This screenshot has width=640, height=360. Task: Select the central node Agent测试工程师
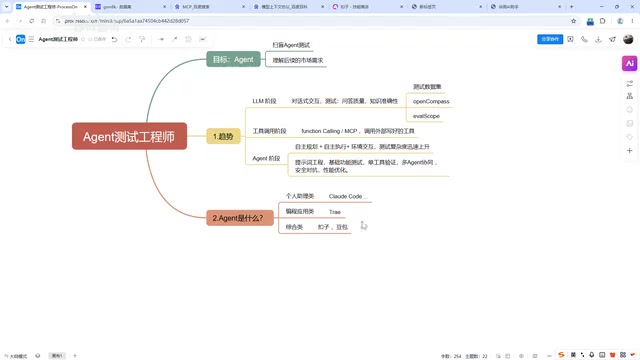click(129, 136)
